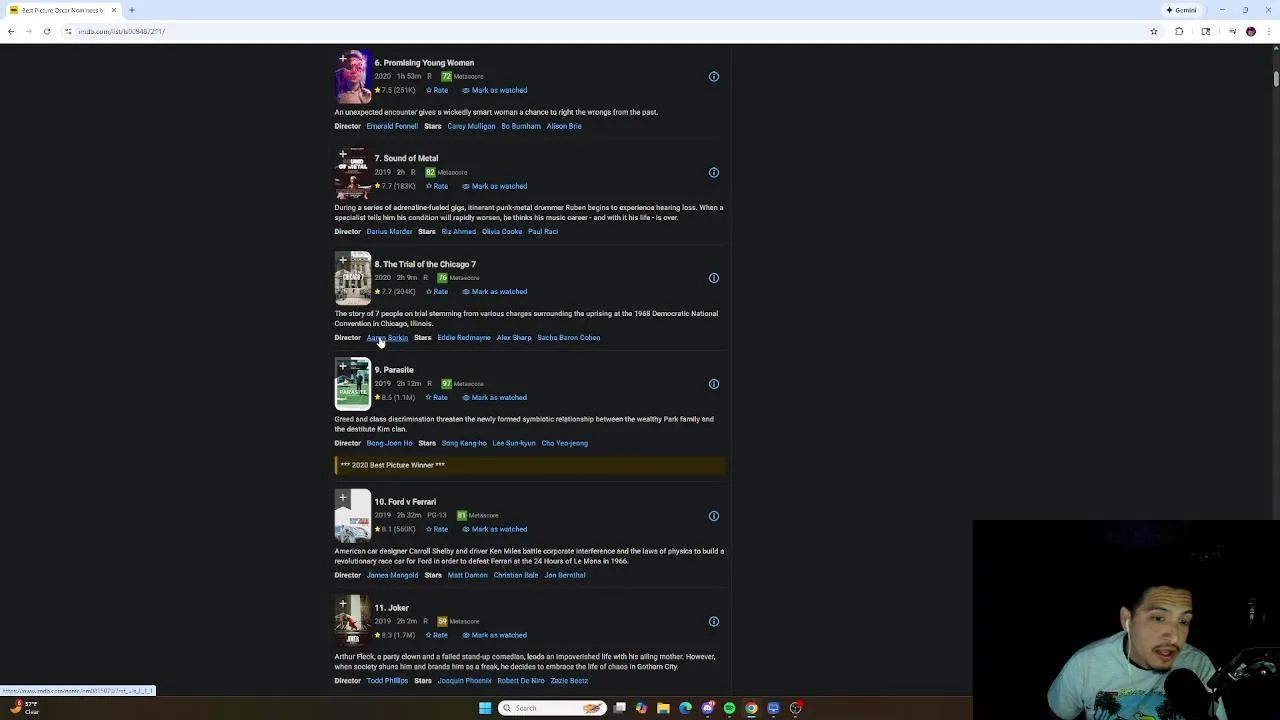
Task: Rate Sound of Metal with star
Action: (x=437, y=186)
